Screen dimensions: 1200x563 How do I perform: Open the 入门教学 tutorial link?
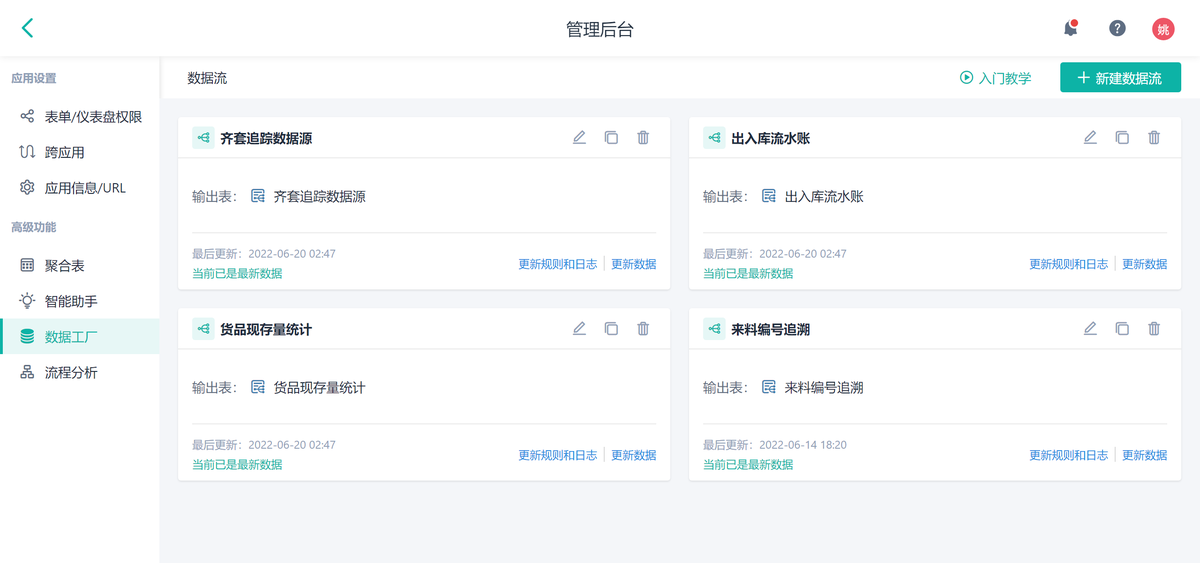tap(995, 78)
